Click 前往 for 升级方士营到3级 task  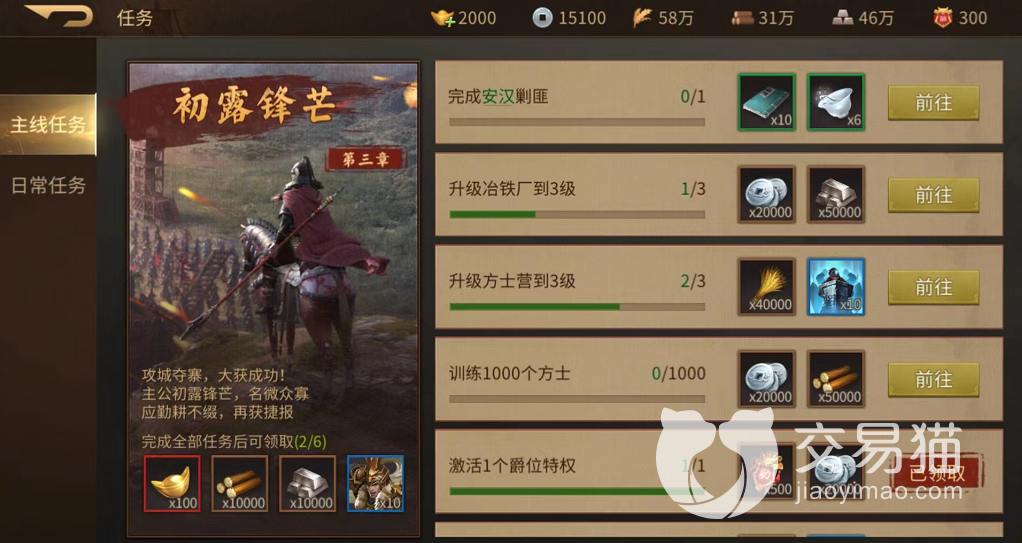(x=933, y=287)
